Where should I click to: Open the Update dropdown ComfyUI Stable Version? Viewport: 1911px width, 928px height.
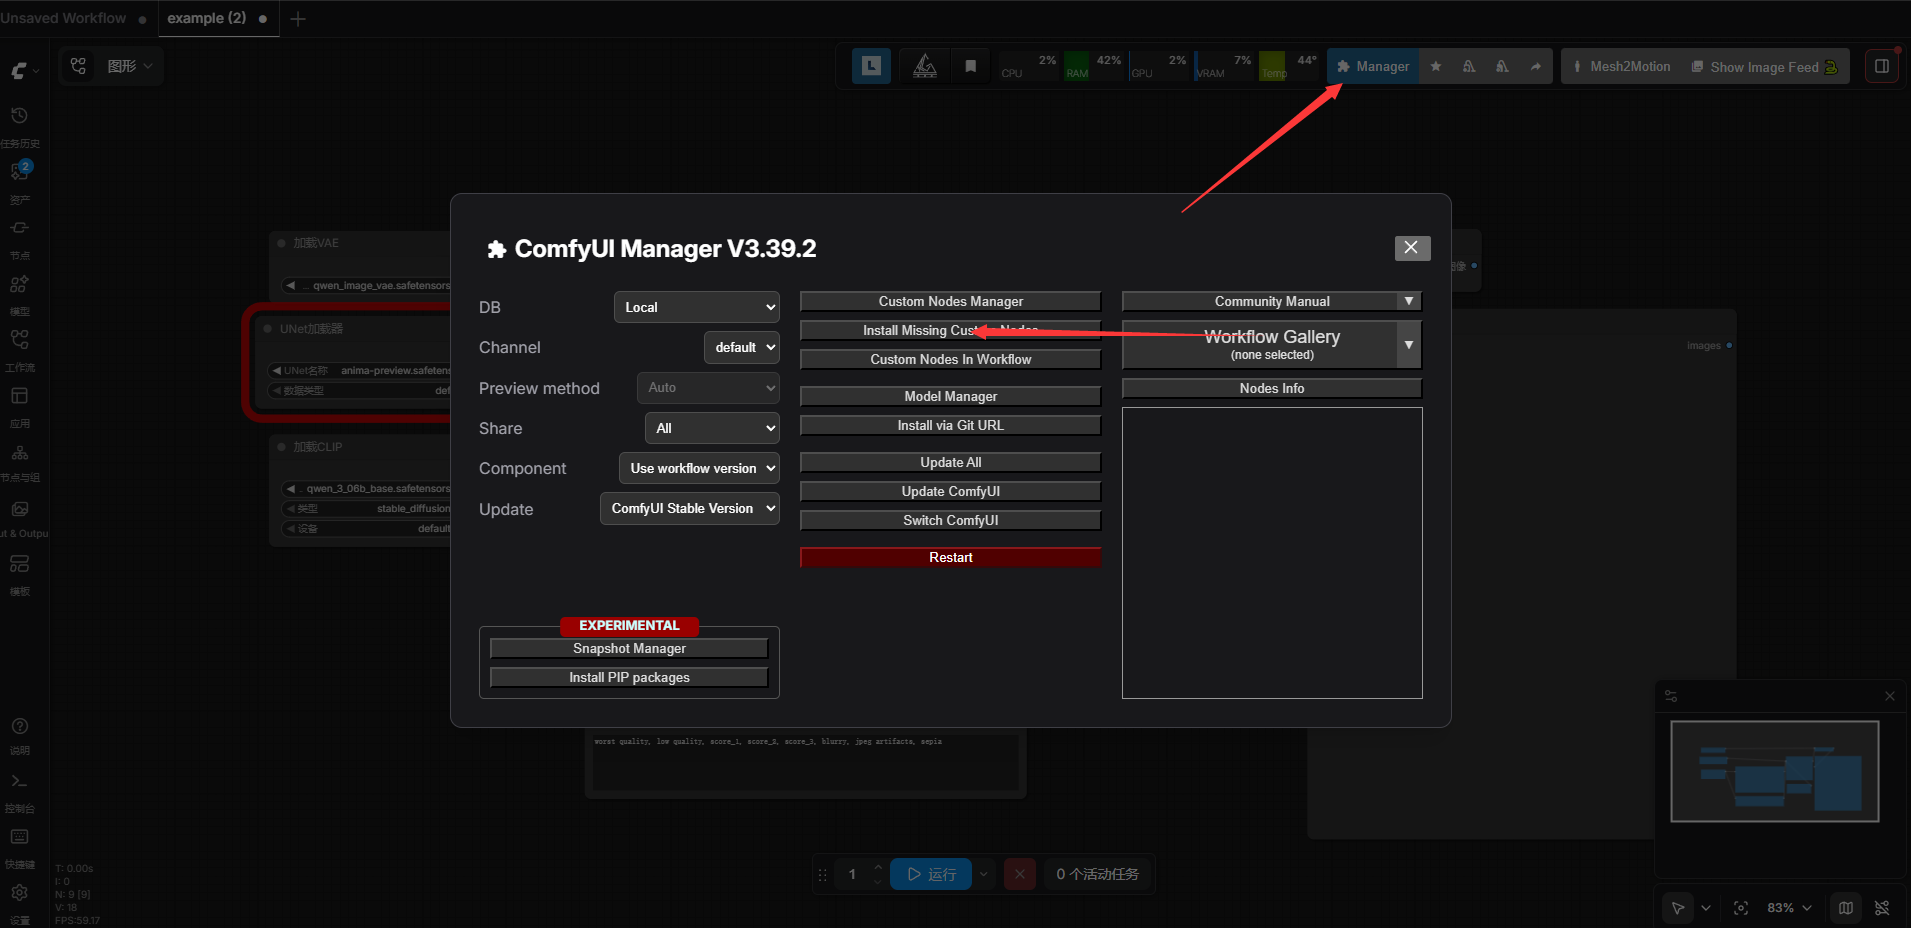[690, 508]
